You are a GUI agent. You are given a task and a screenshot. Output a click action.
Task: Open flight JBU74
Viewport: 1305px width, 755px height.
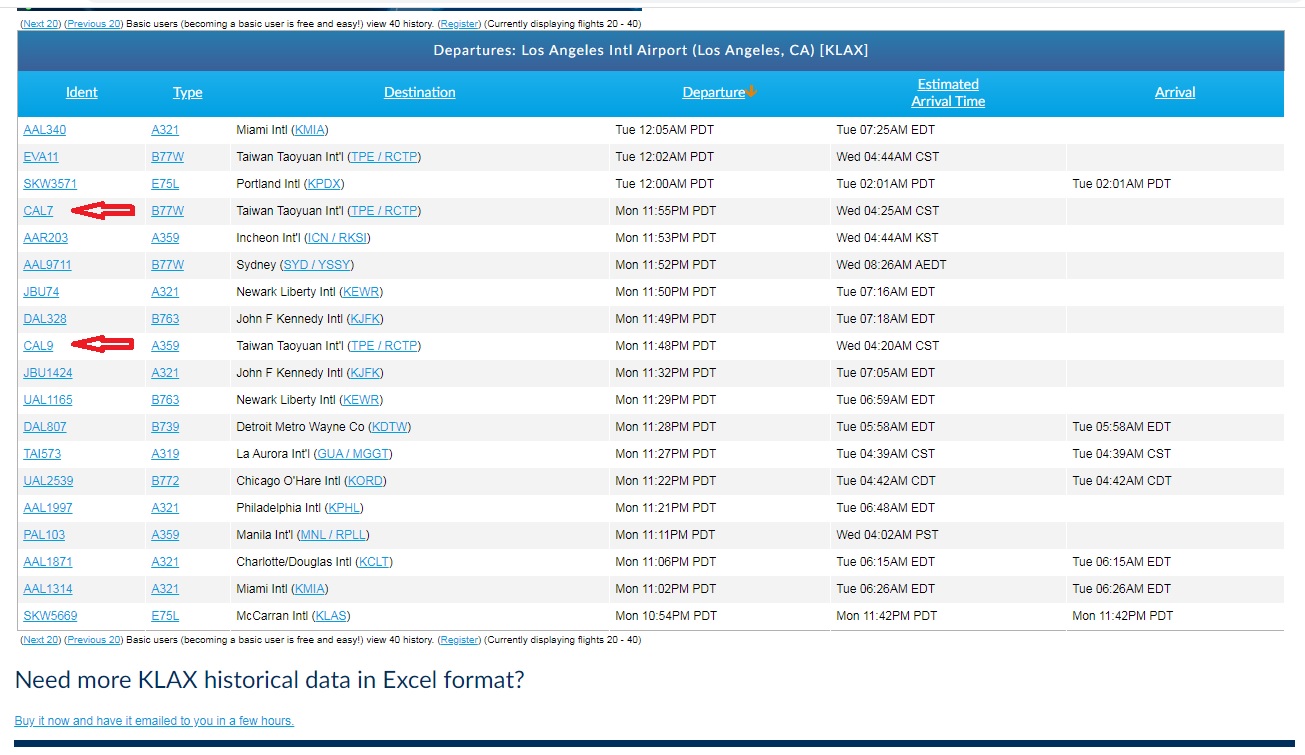(x=41, y=292)
